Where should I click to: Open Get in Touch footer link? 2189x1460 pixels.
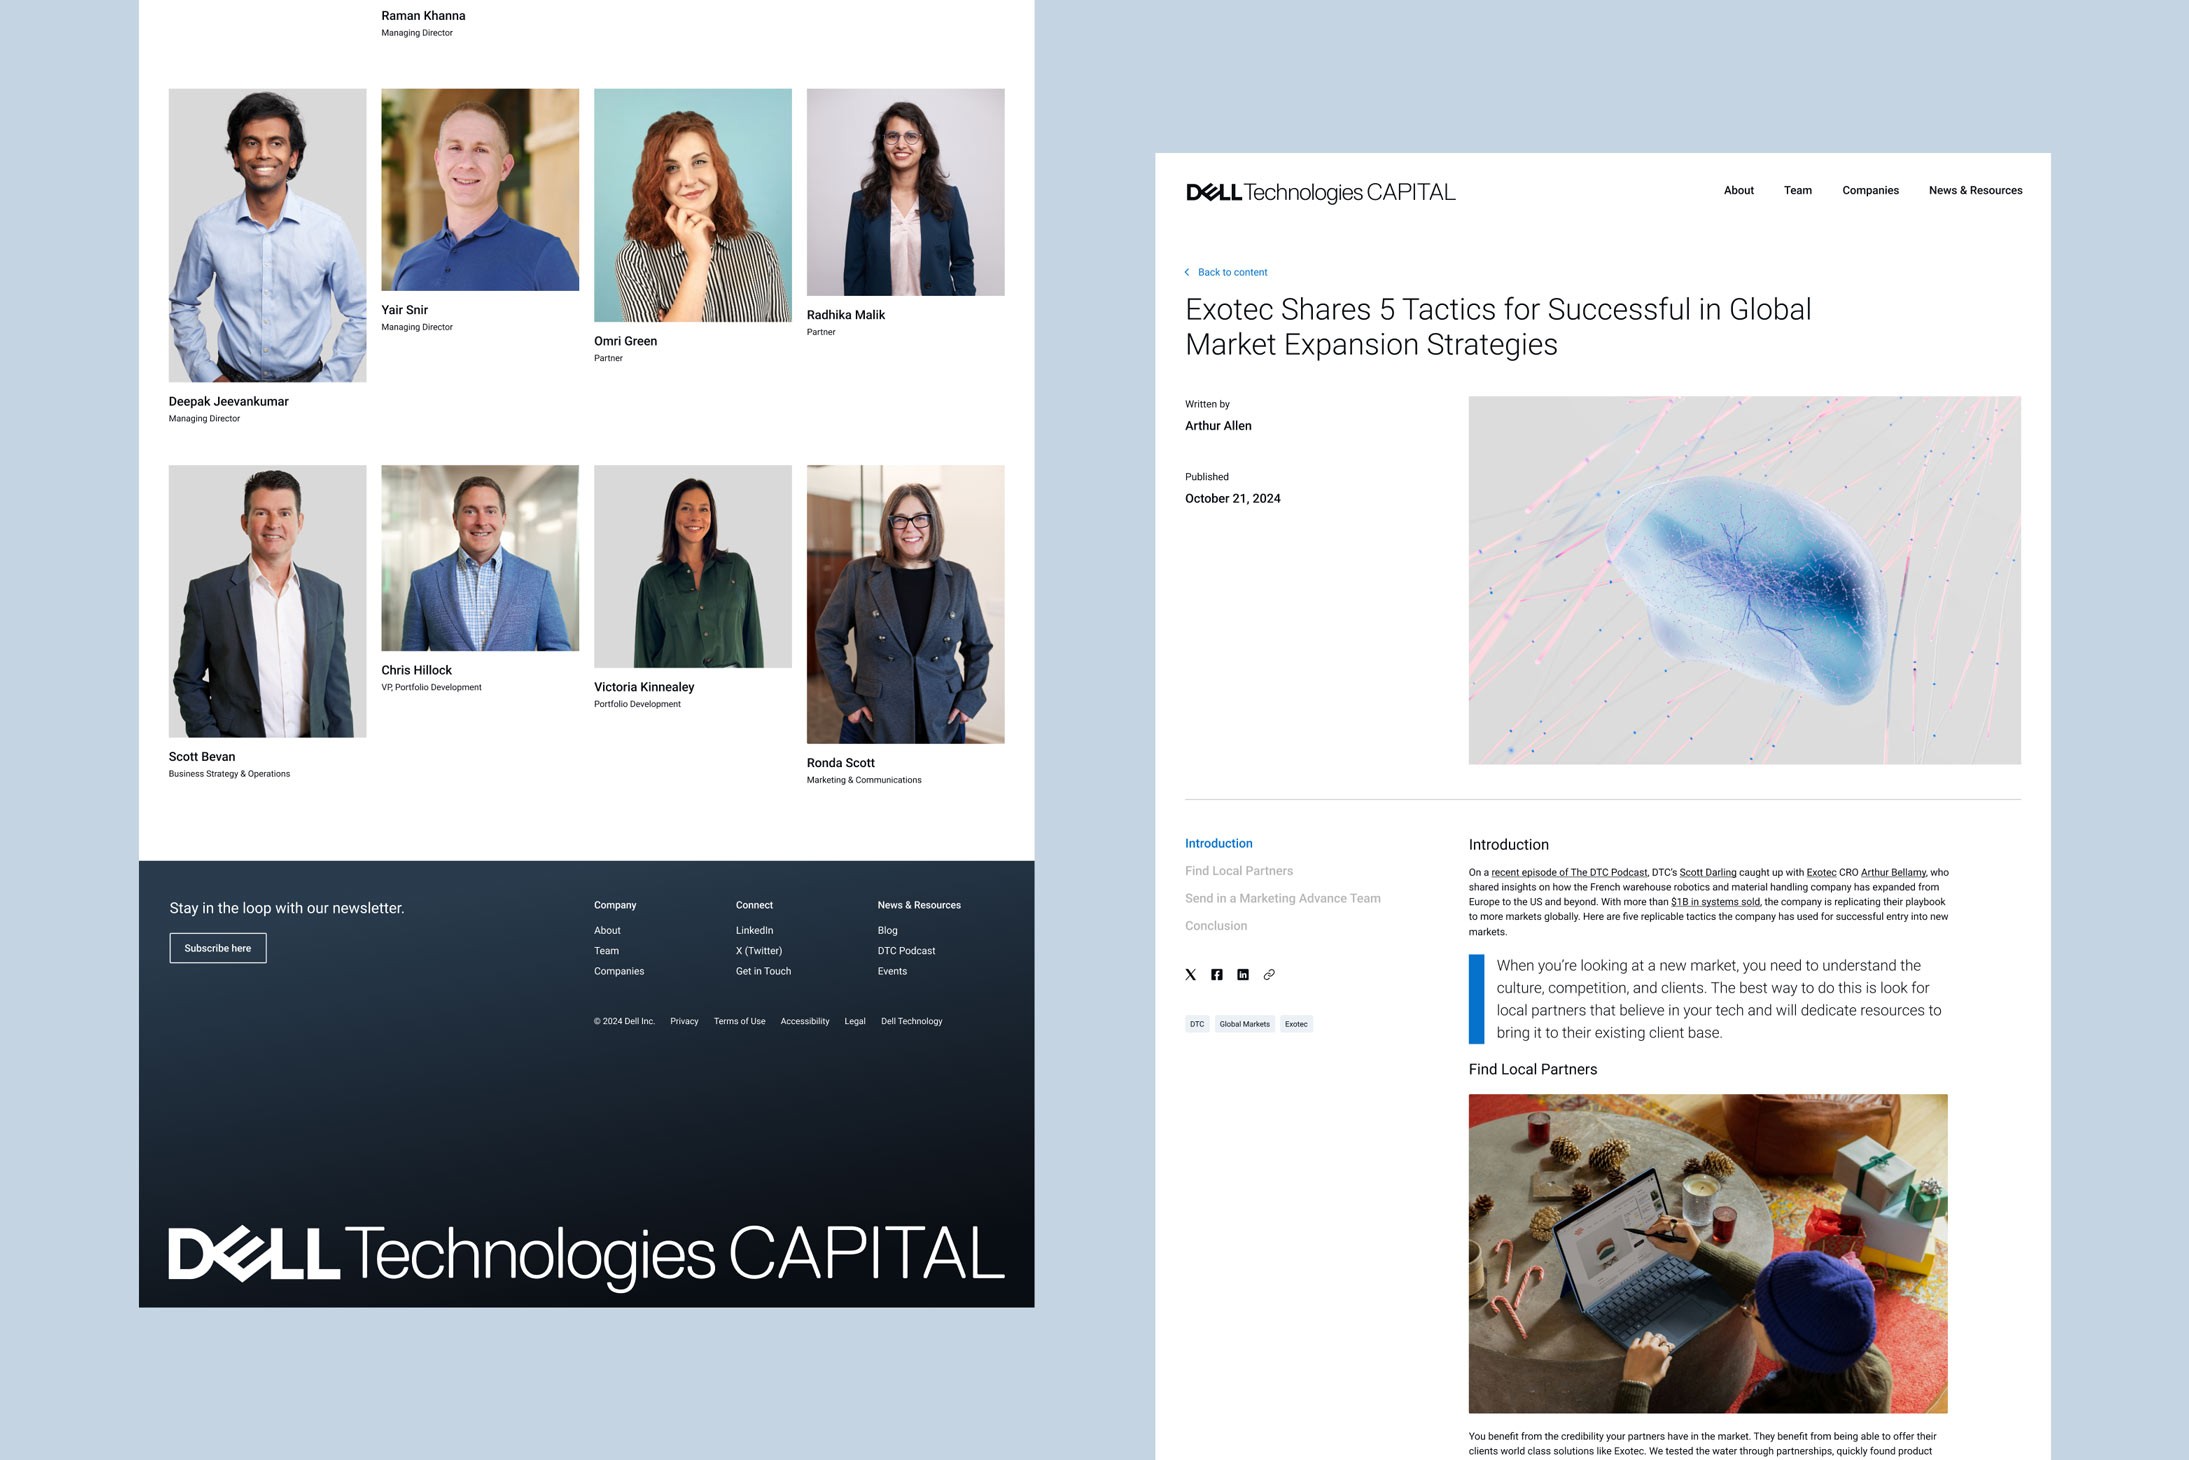tap(763, 971)
